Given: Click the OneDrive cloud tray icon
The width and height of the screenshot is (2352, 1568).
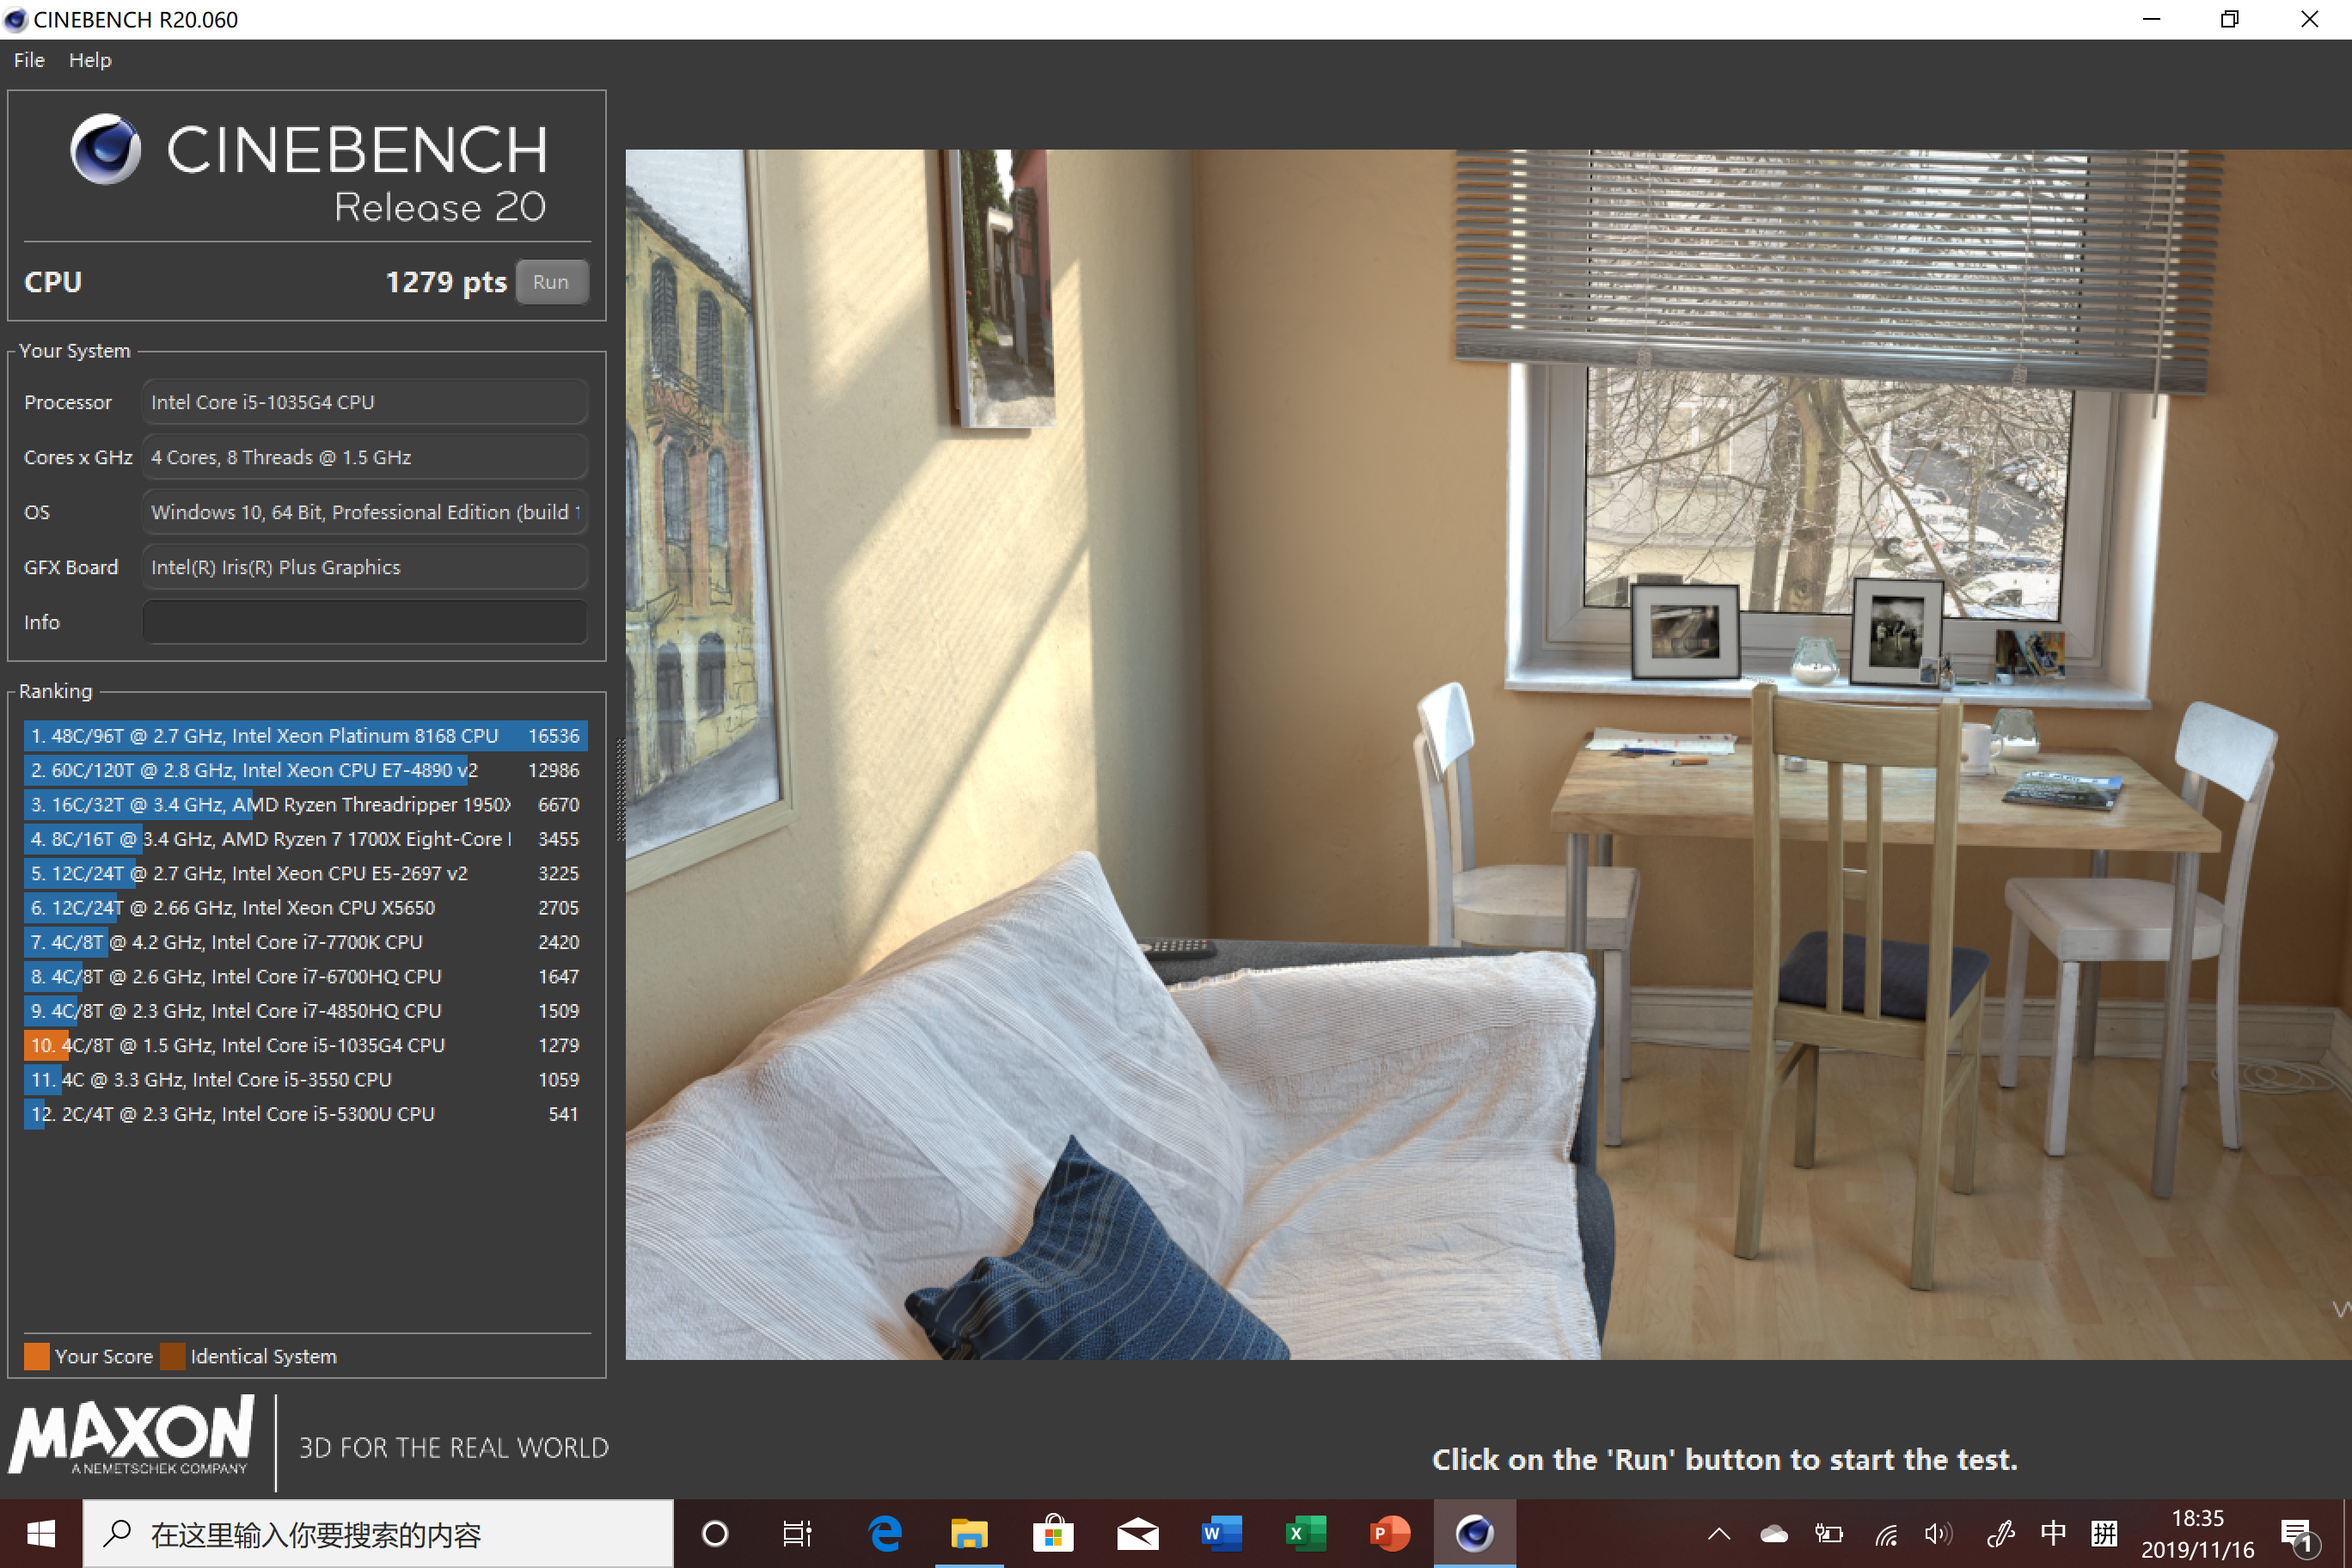Looking at the screenshot, I should pyautogui.click(x=1774, y=1533).
